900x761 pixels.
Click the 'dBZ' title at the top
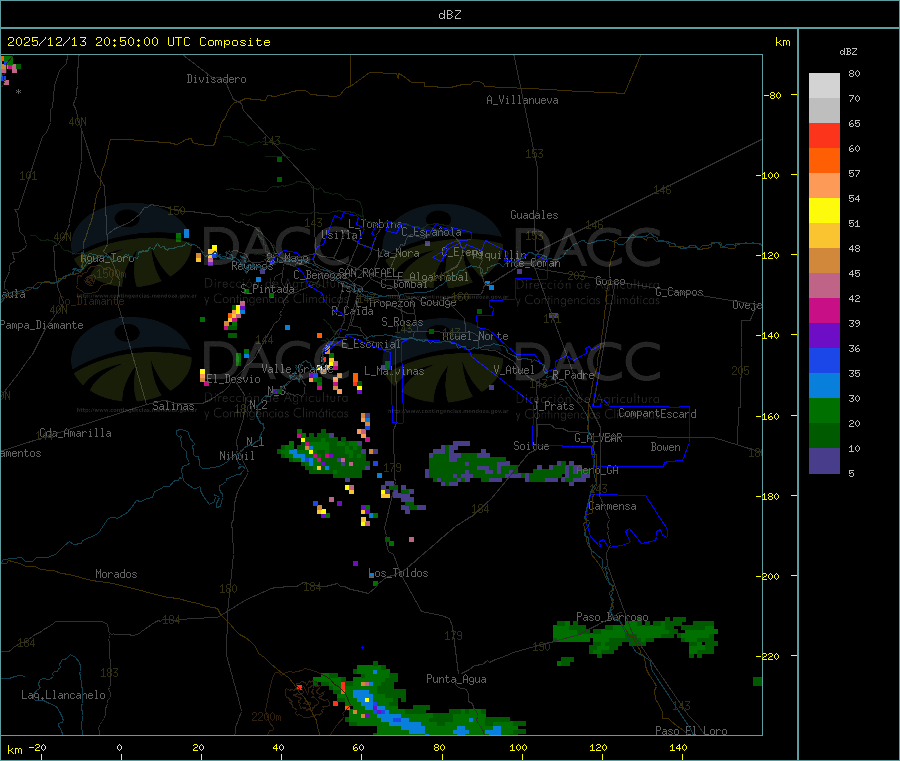point(449,15)
